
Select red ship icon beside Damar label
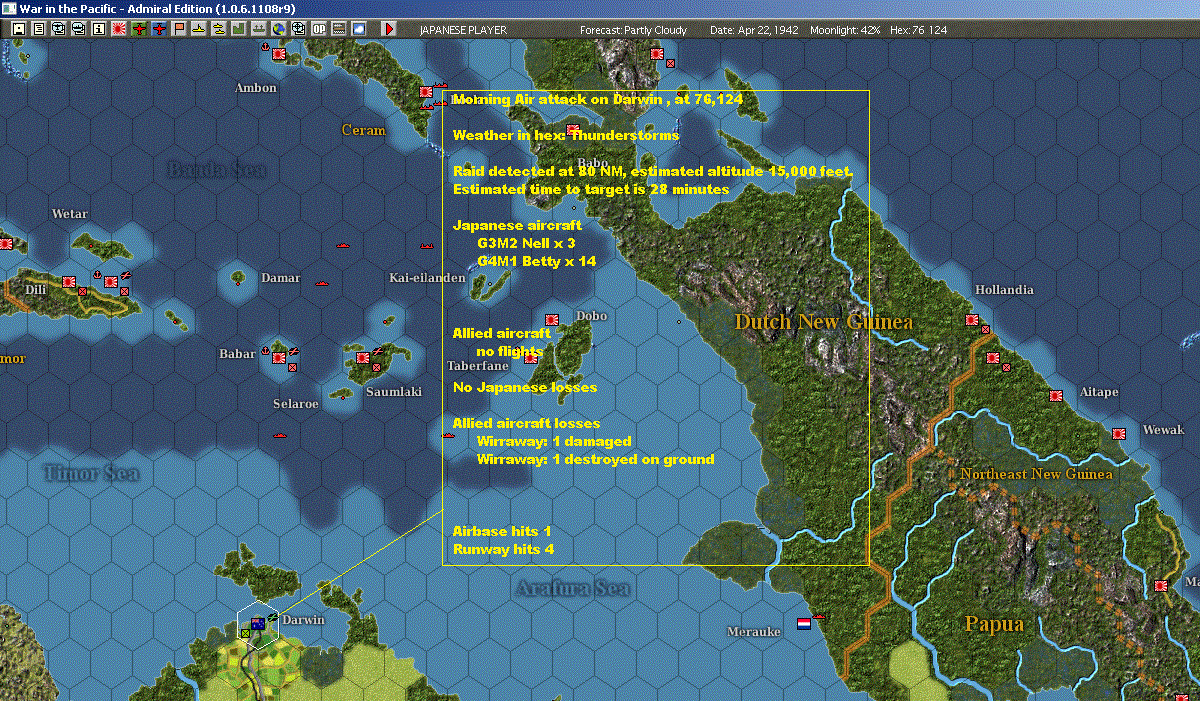point(322,283)
